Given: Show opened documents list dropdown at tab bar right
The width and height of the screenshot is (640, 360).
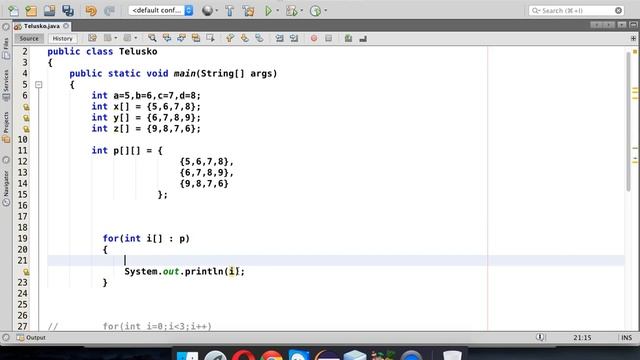Looking at the screenshot, I should tap(621, 25).
